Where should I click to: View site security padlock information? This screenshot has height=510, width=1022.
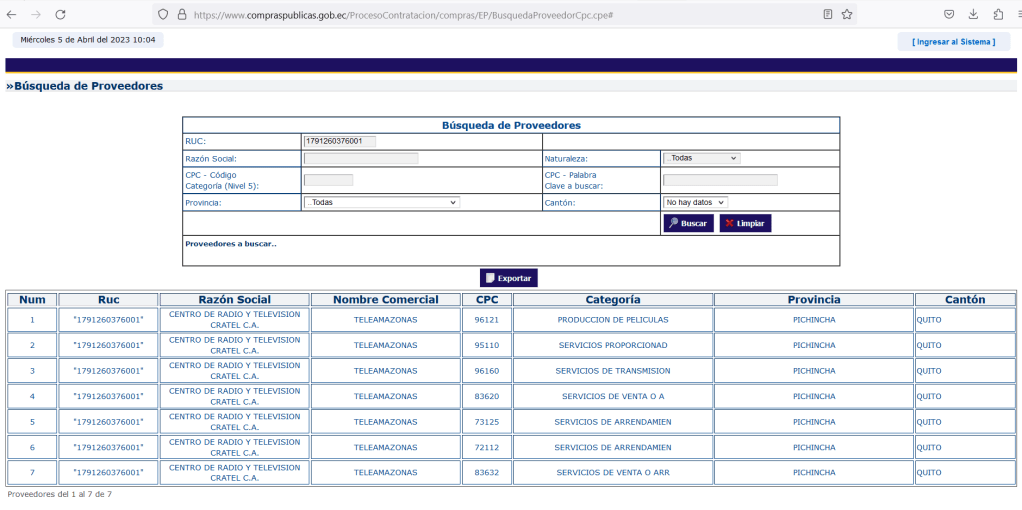(181, 15)
